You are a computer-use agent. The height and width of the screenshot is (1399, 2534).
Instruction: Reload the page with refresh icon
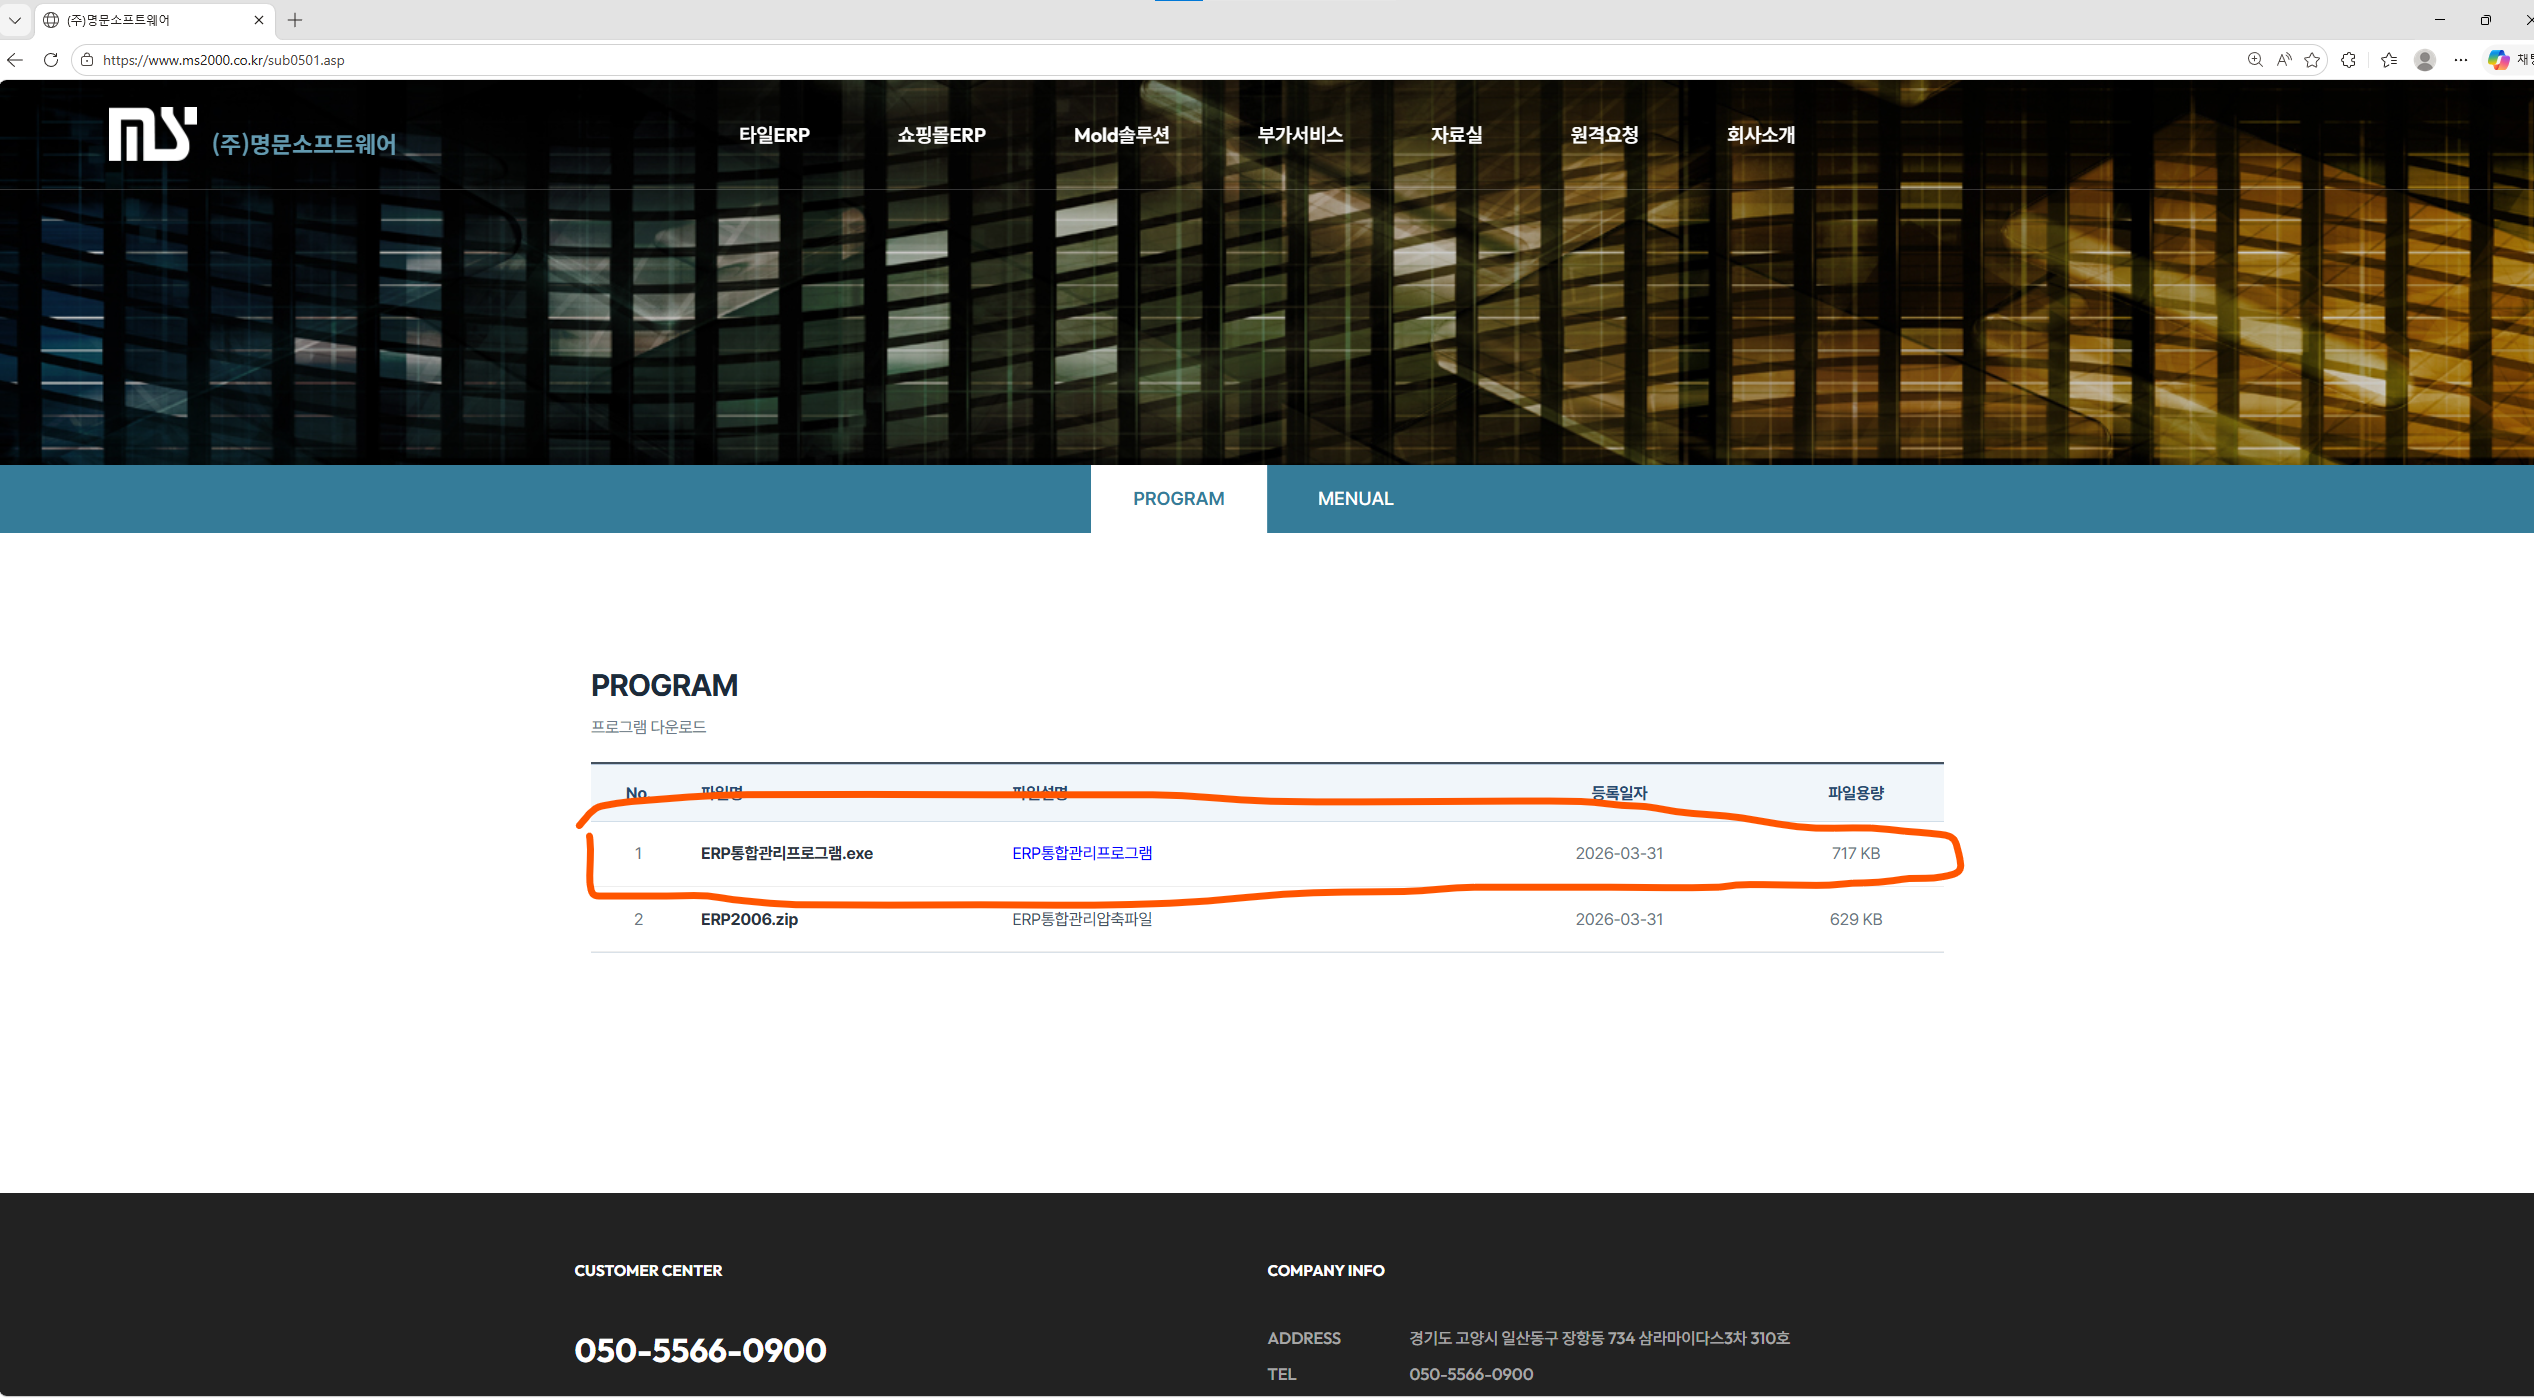pyautogui.click(x=51, y=60)
